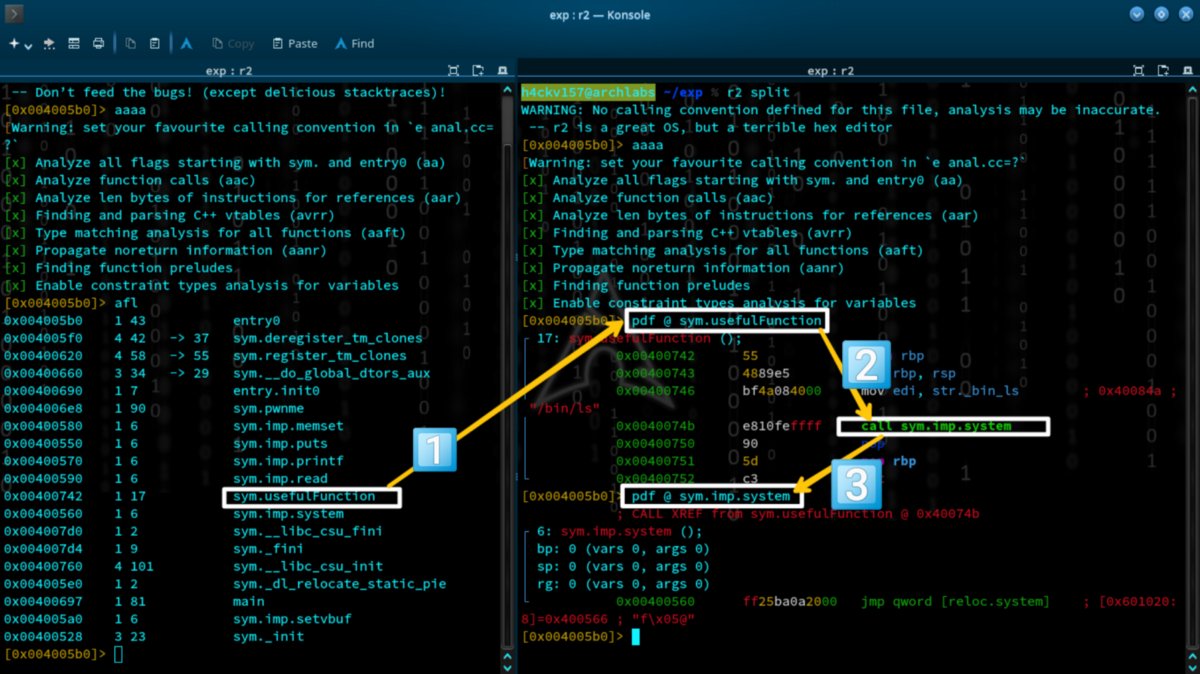Click 'CALL XREF from sym.usefulFunction' comment
Image resolution: width=1200 pixels, height=674 pixels.
(806, 513)
